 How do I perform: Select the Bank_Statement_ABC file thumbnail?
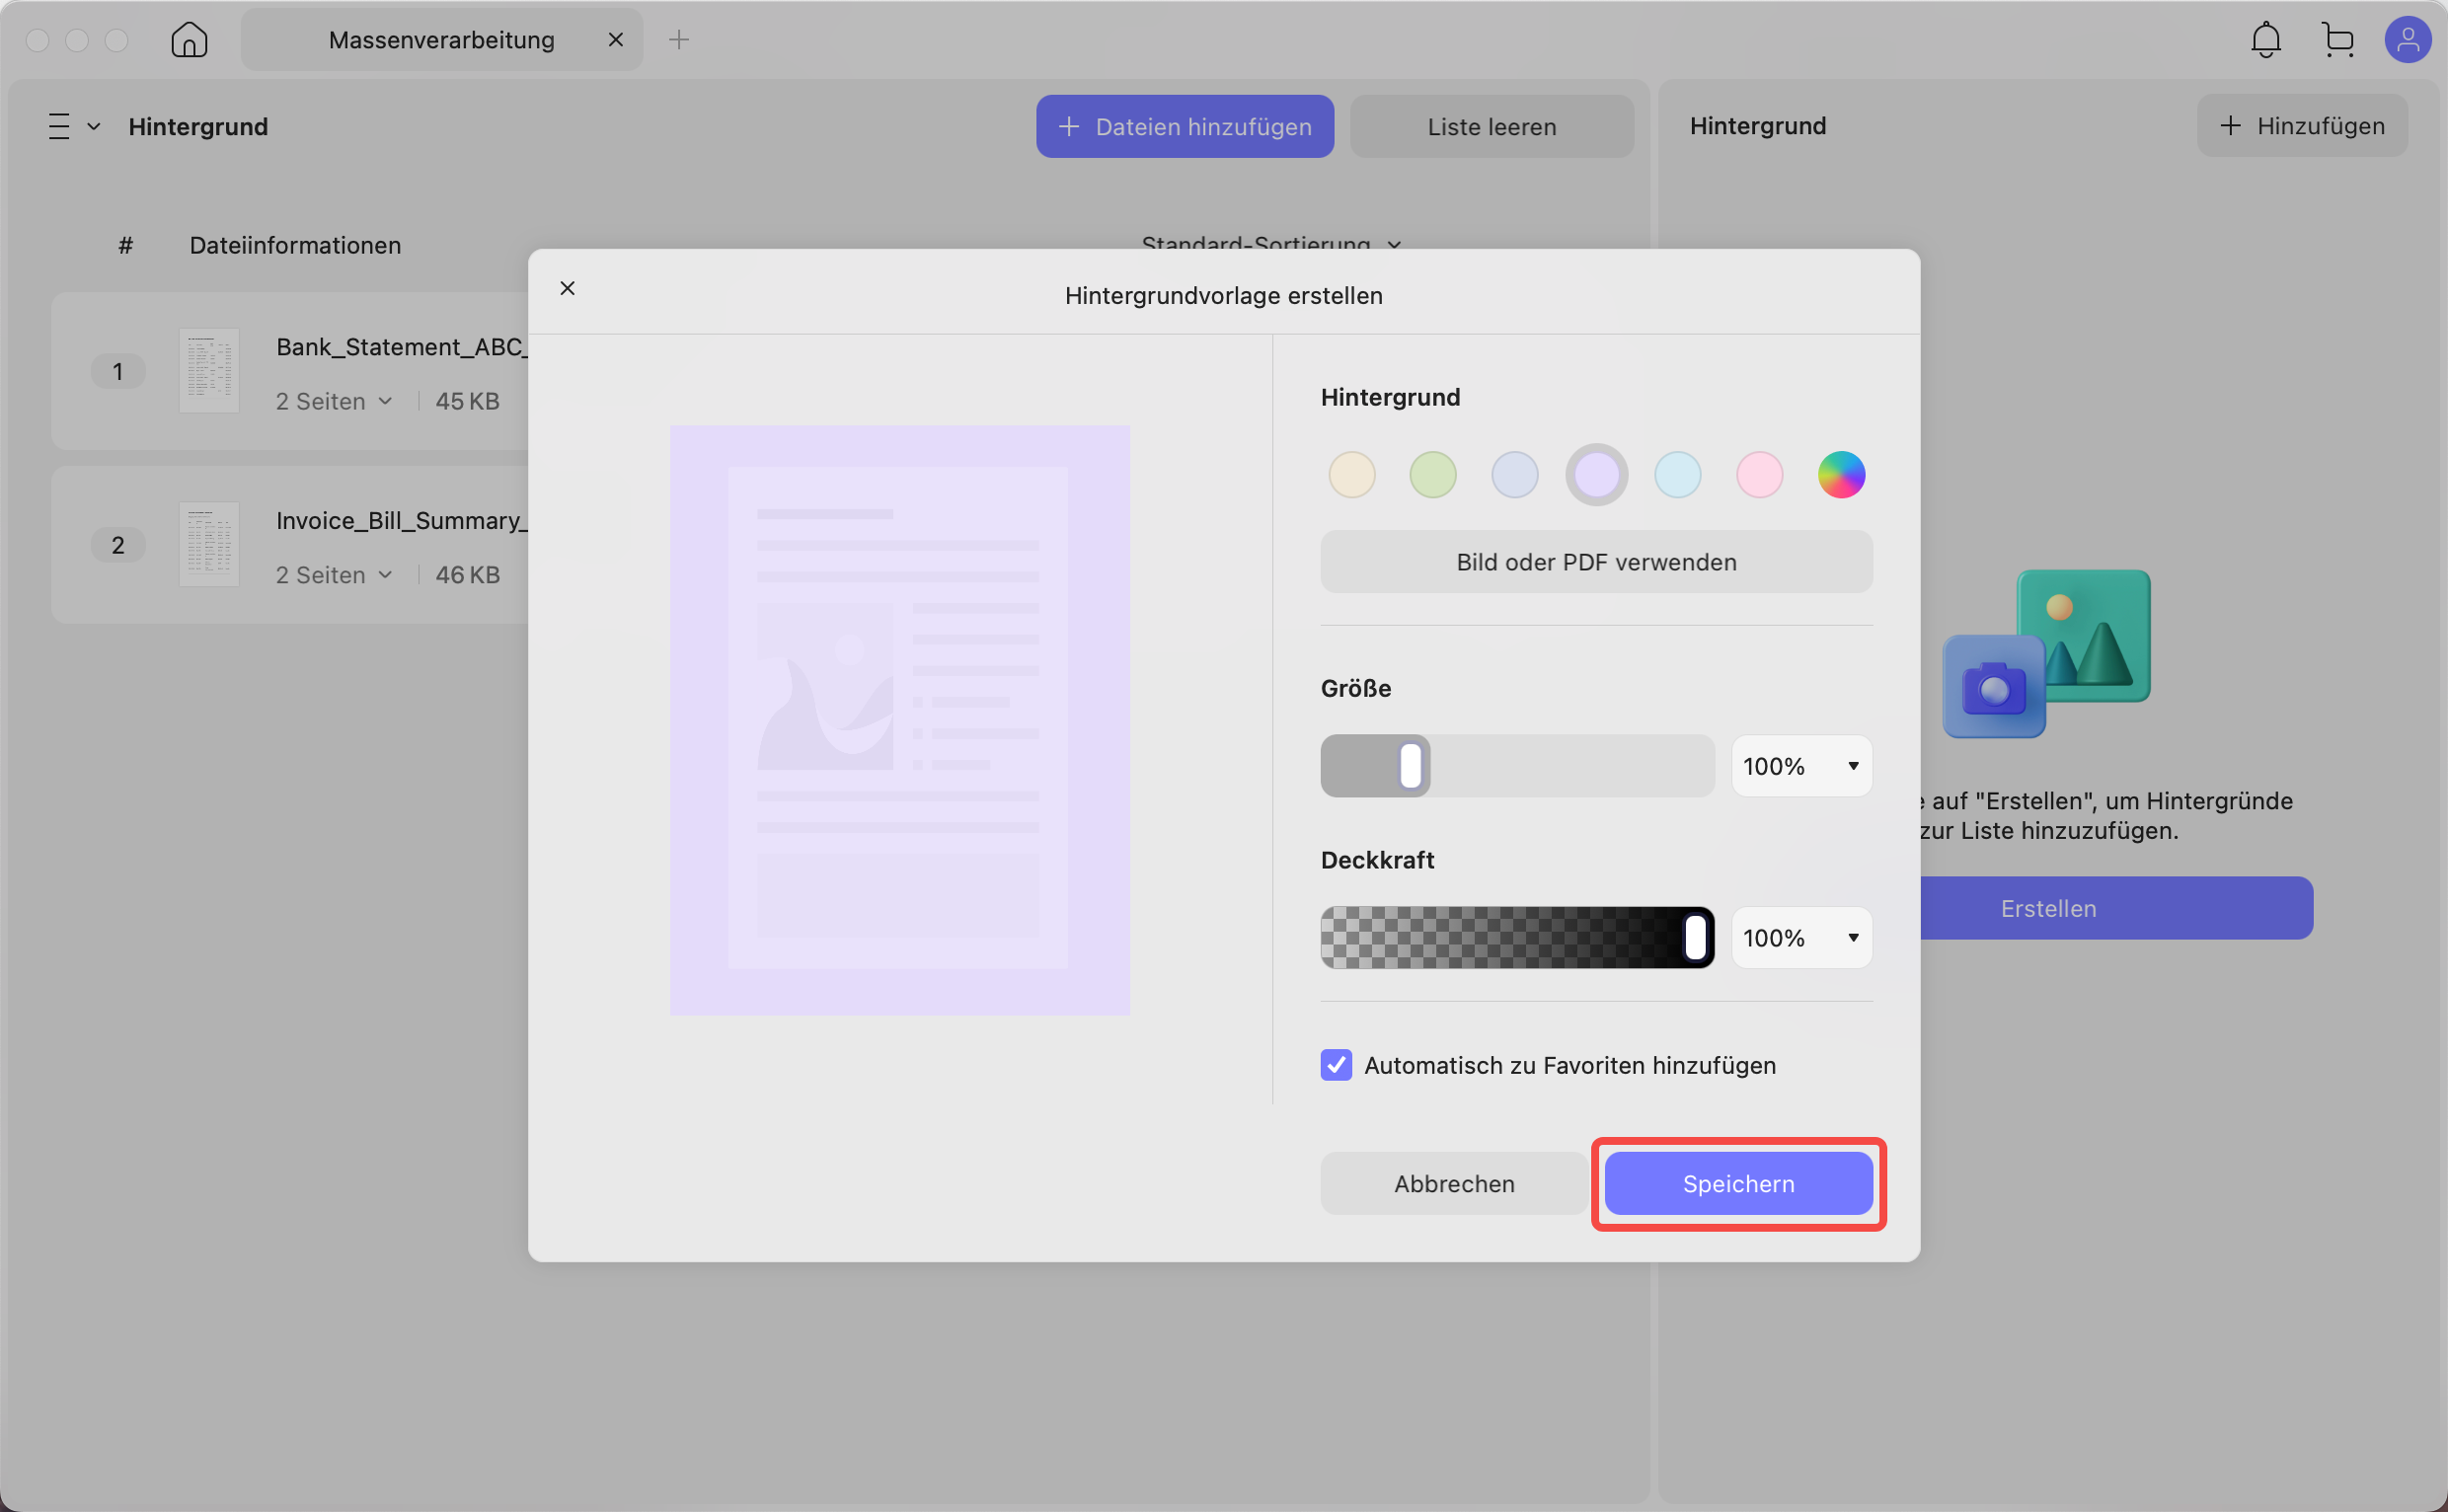point(209,370)
